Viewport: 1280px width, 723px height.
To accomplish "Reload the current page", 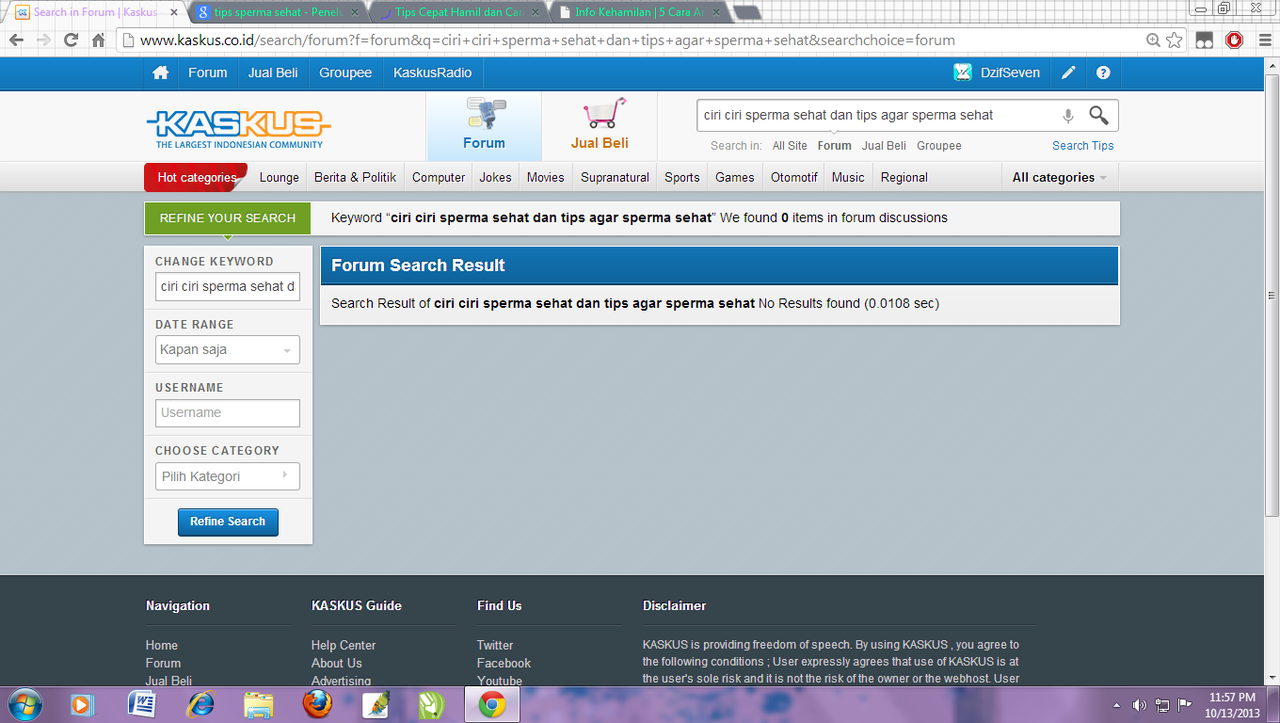I will (71, 40).
